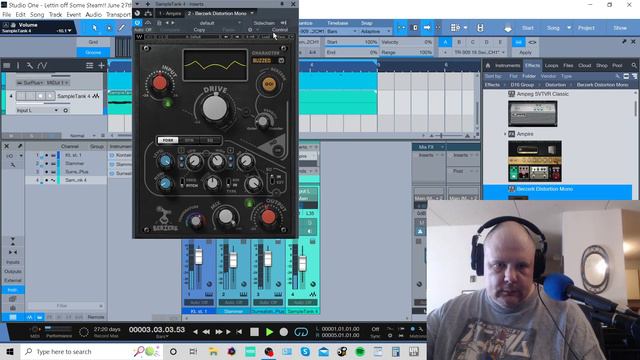640x360 pixels.
Task: Switch browser to the Files tab
Action: coord(568,65)
